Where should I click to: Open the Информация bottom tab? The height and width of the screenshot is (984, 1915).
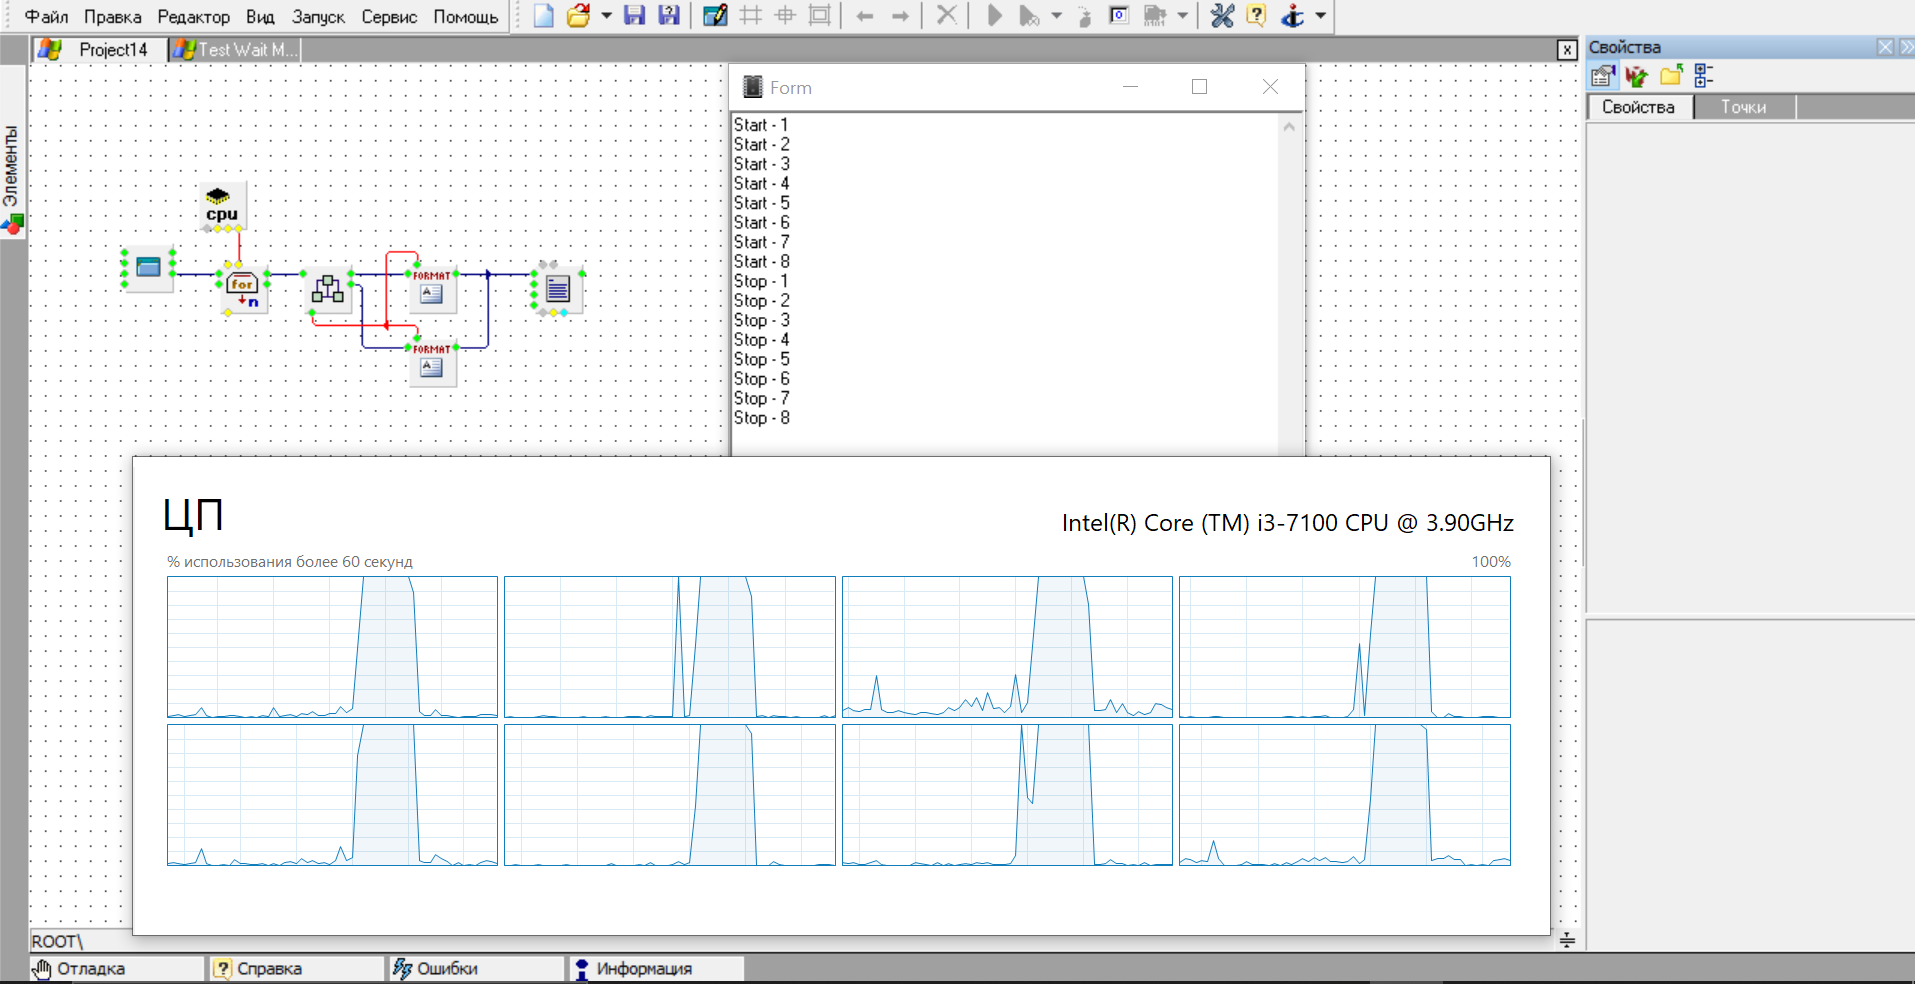click(x=656, y=968)
